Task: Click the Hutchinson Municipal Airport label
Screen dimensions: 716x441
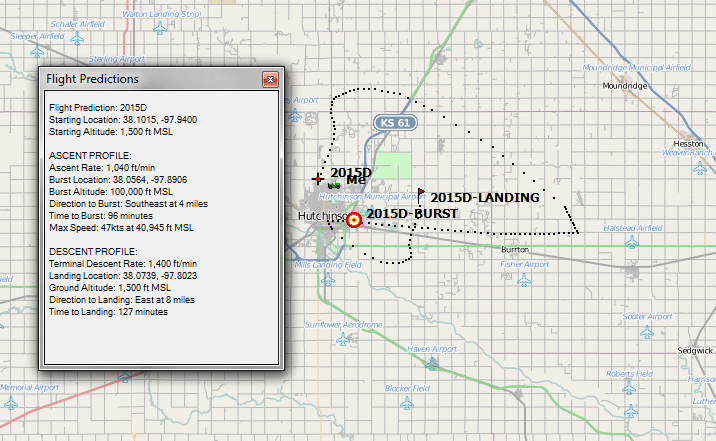Action: coord(372,196)
